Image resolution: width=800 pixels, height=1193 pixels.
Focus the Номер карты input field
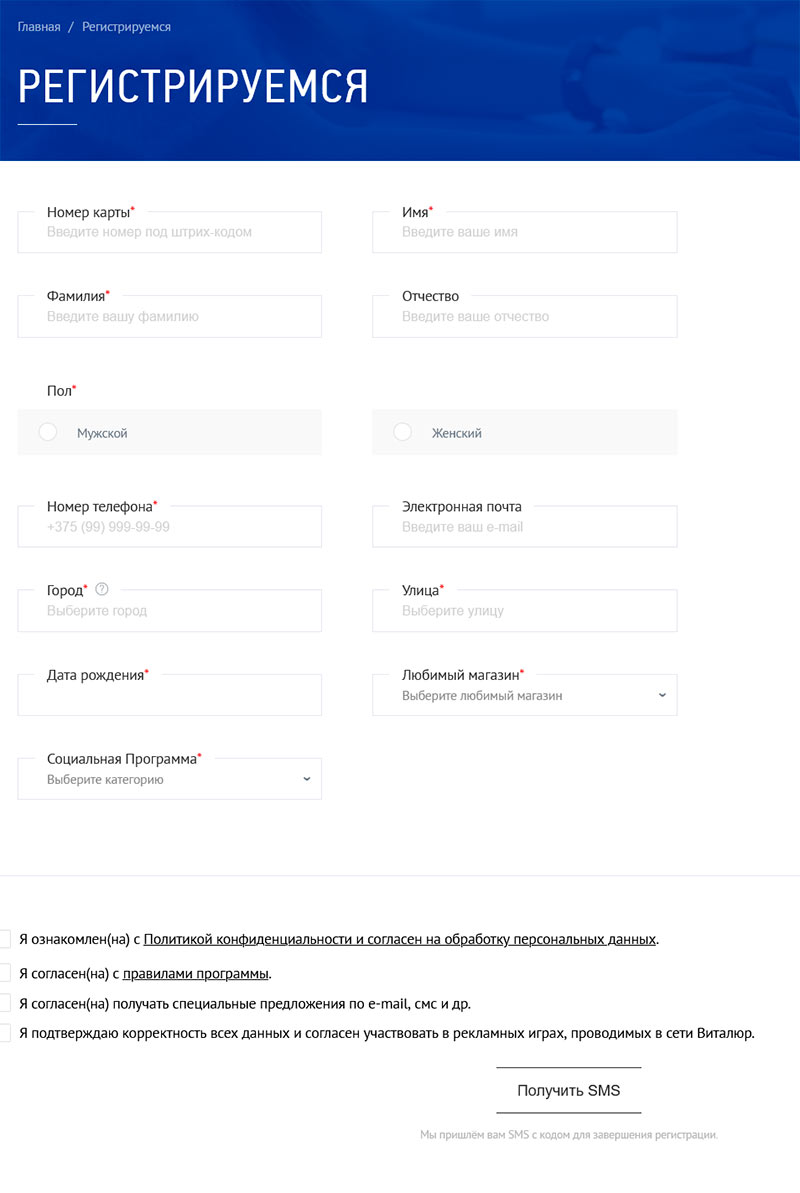(169, 232)
